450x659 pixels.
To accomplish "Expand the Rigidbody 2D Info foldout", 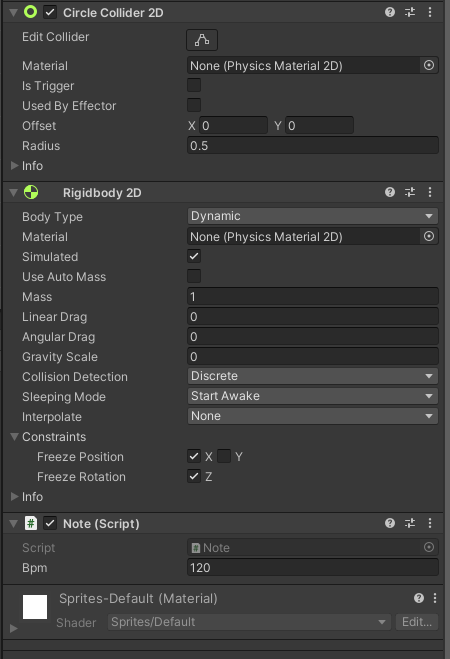I will [x=14, y=496].
